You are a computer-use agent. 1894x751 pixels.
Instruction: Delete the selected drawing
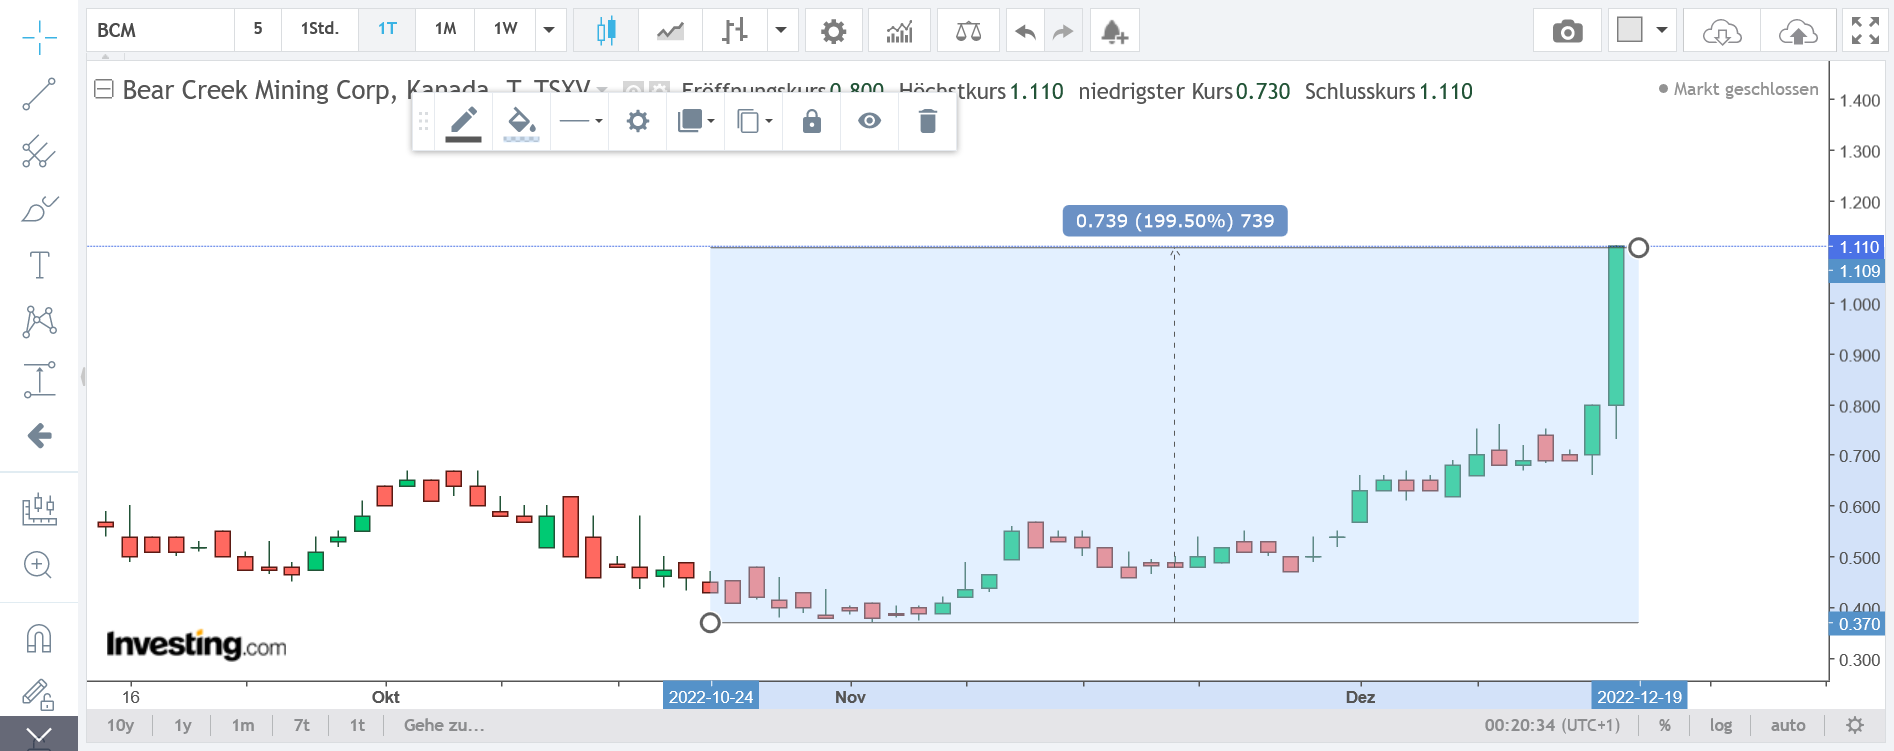[928, 122]
